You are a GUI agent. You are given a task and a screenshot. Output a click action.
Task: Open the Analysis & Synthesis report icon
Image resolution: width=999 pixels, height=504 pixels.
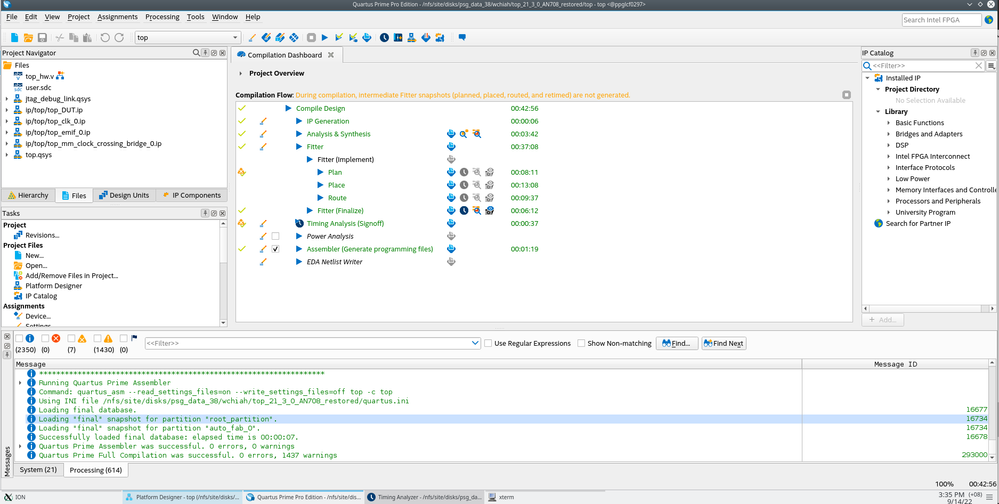coord(451,134)
